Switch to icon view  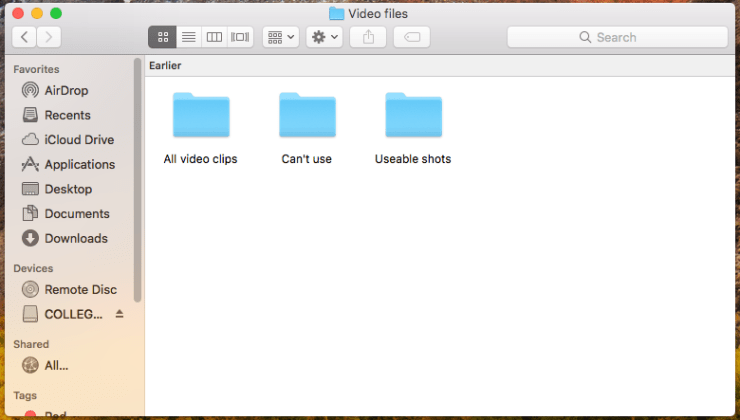point(162,37)
